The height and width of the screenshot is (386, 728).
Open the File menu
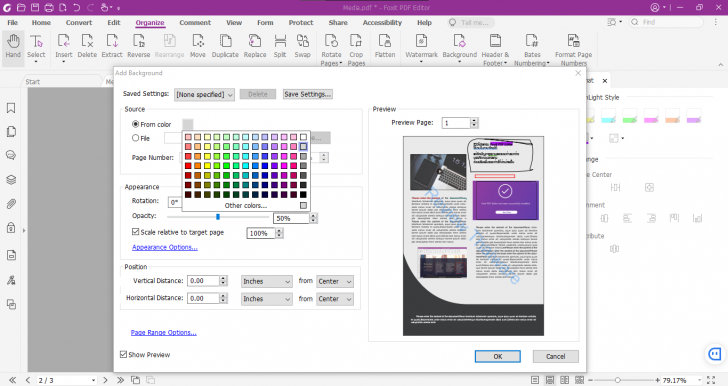click(13, 22)
